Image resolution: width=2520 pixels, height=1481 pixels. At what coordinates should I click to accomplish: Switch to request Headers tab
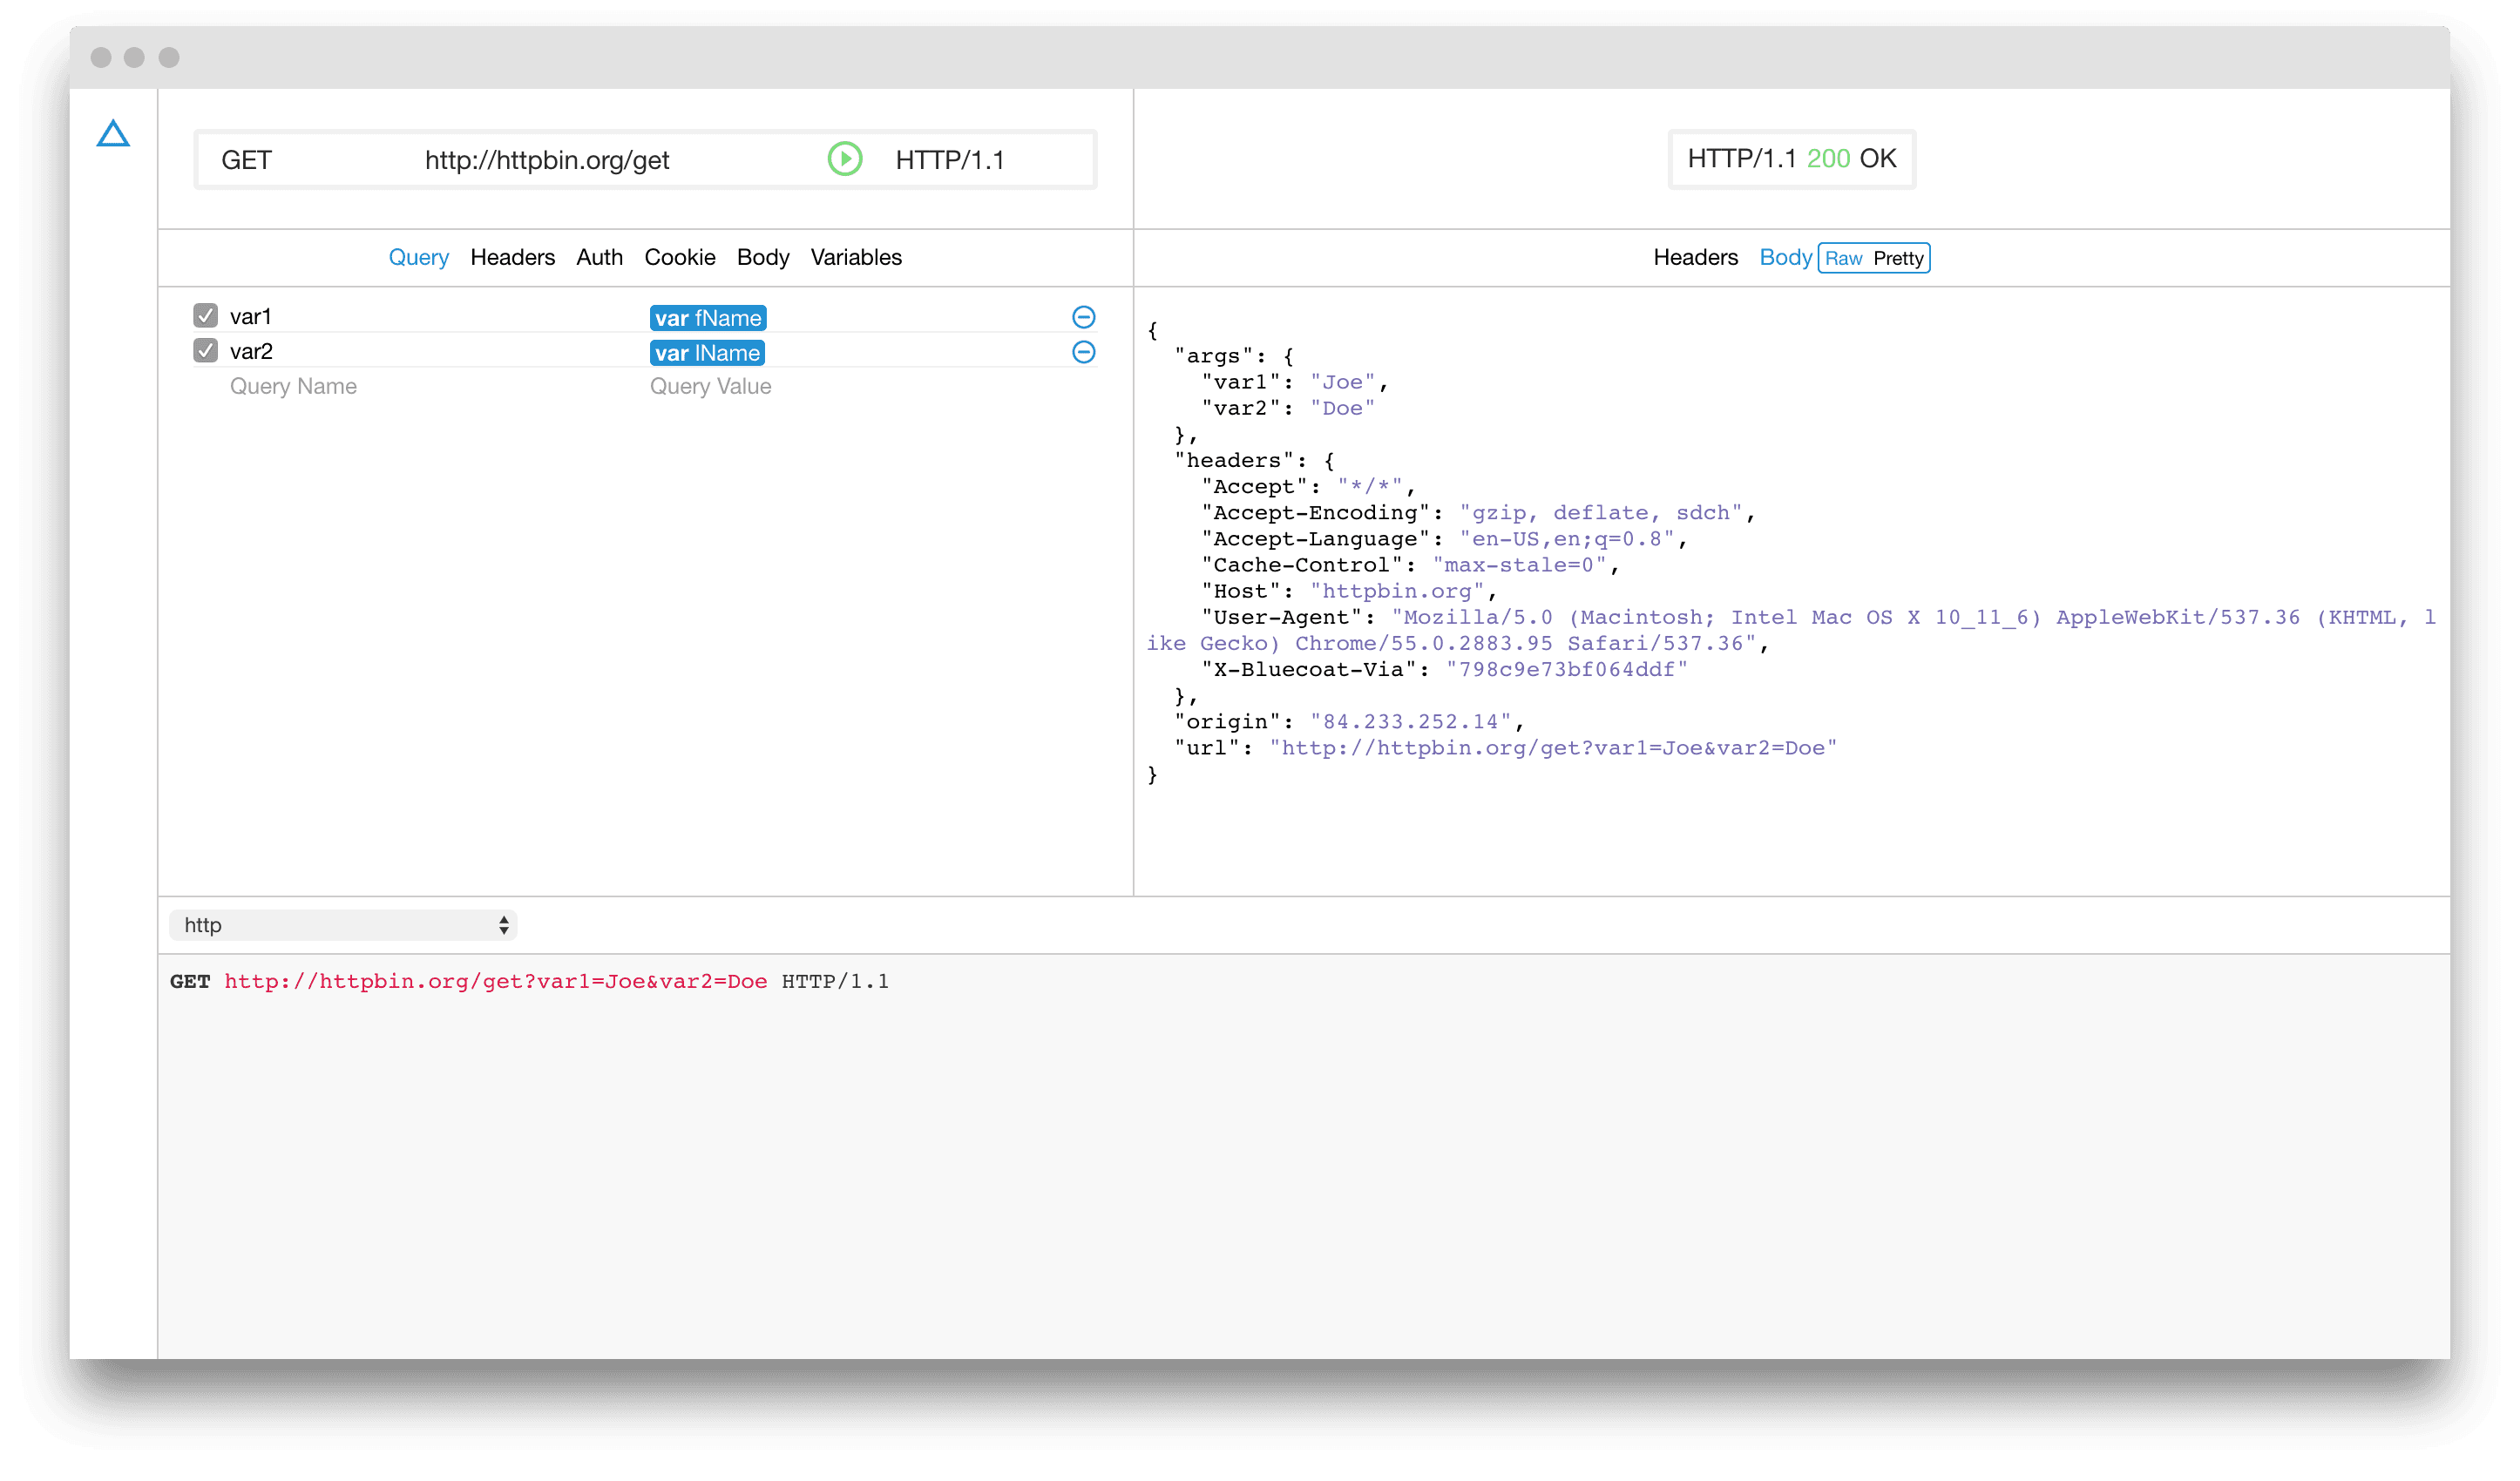[512, 257]
